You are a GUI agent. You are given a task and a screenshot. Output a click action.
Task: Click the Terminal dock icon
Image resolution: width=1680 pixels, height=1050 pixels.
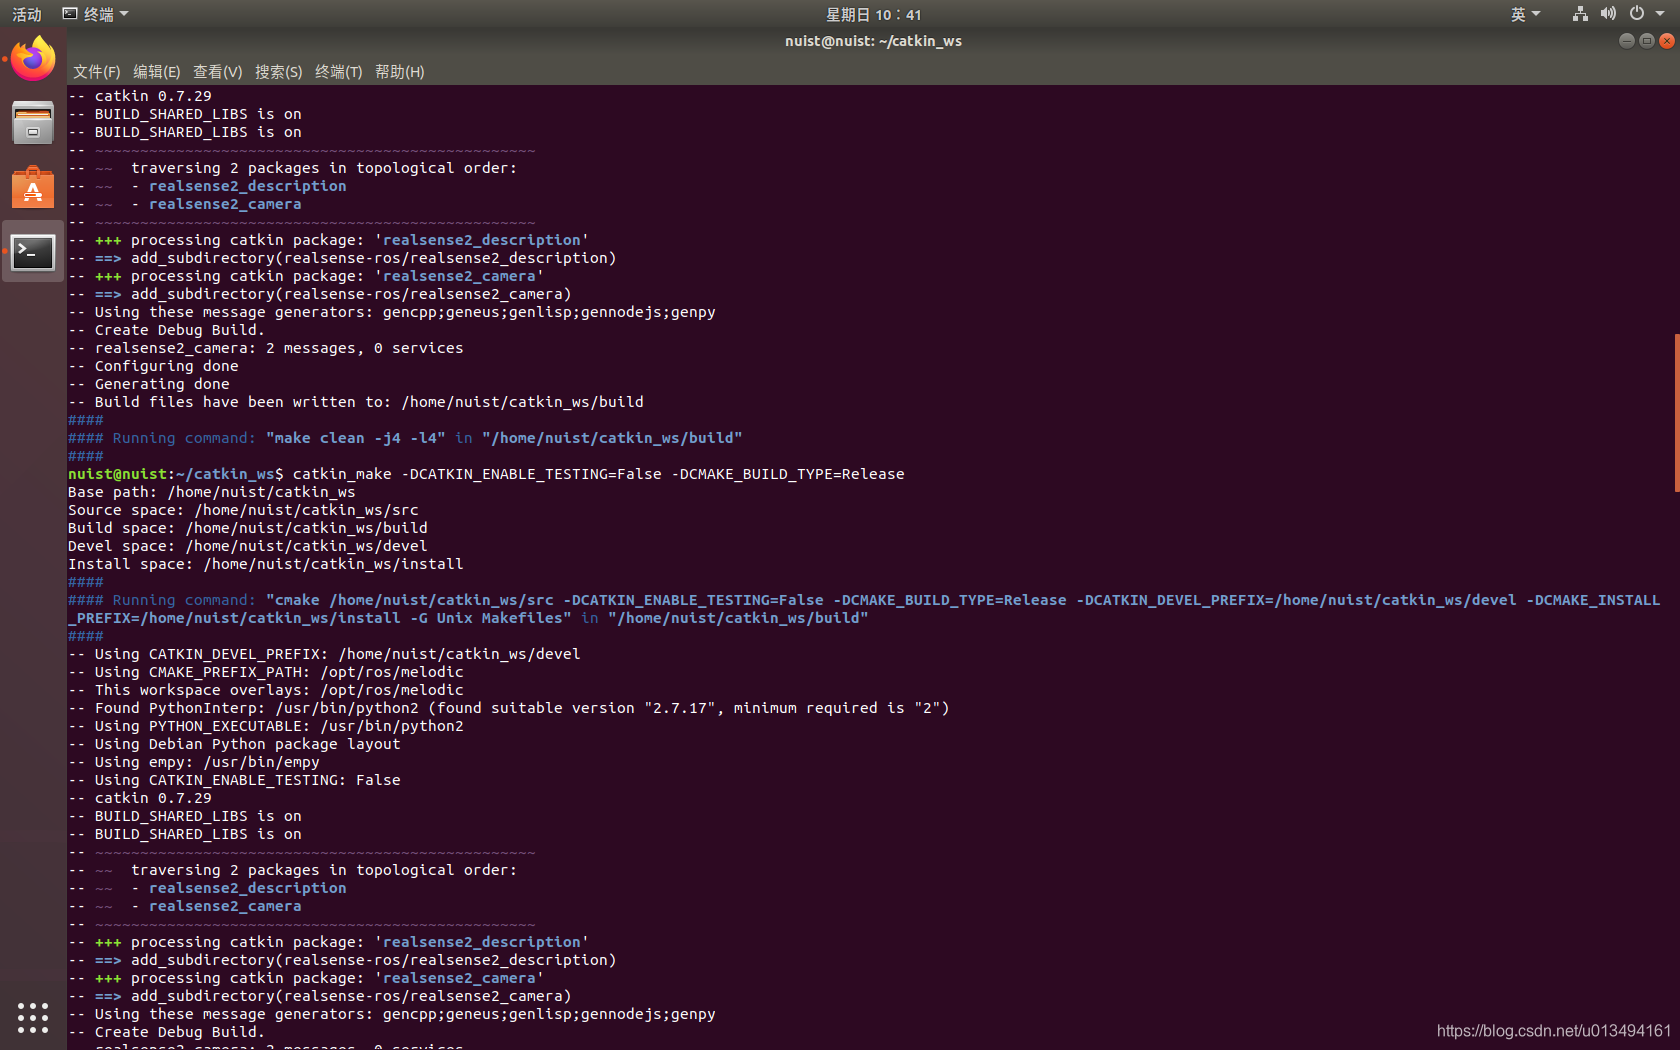coord(33,251)
